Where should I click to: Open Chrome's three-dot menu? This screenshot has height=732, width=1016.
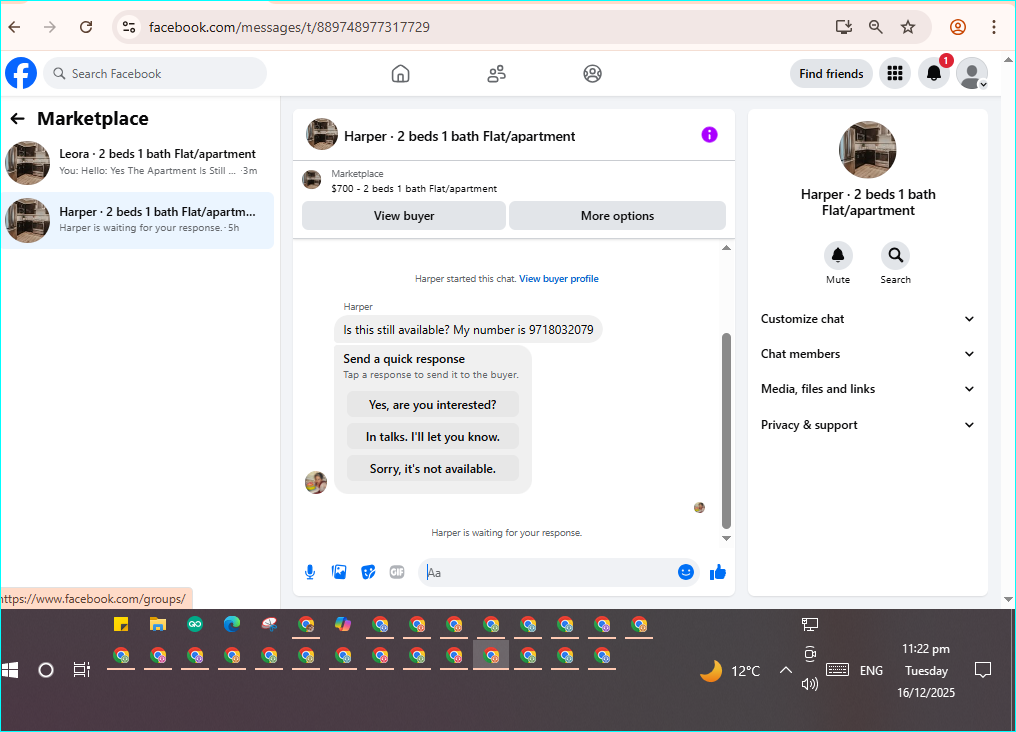coord(993,27)
